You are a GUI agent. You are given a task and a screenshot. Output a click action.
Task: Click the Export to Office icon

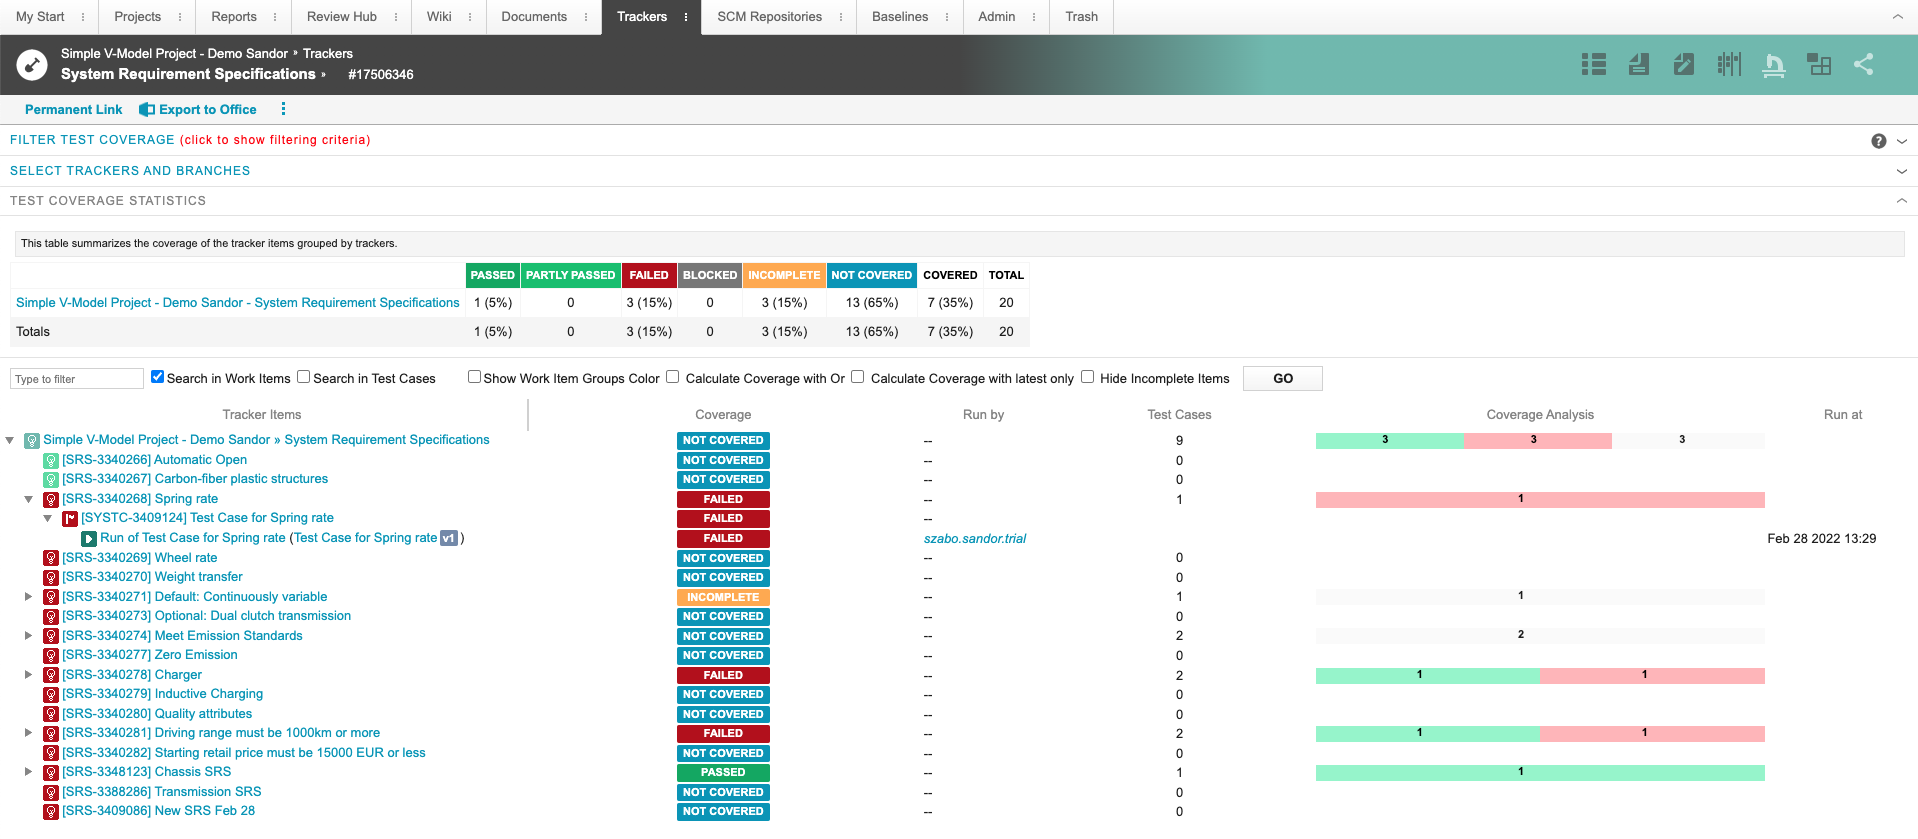tap(147, 110)
